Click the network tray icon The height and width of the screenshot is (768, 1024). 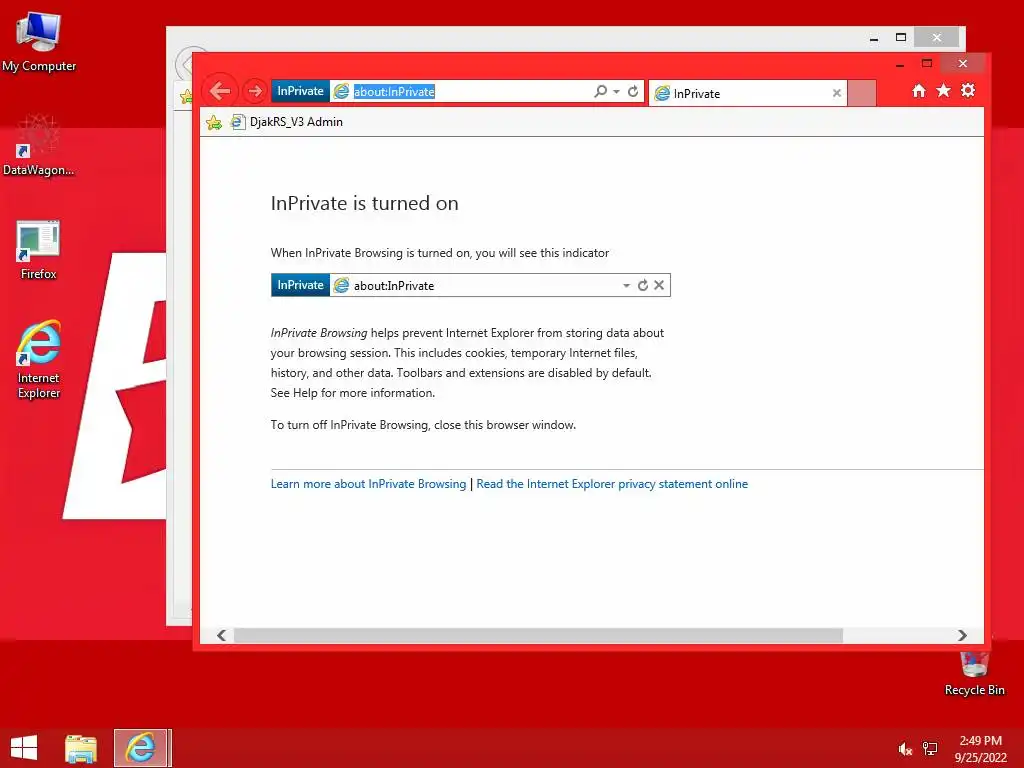click(930, 749)
